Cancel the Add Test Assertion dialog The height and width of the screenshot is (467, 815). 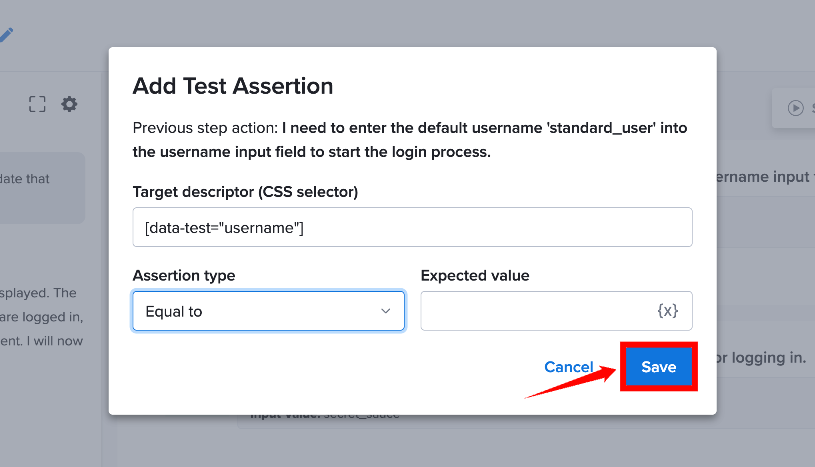point(569,367)
